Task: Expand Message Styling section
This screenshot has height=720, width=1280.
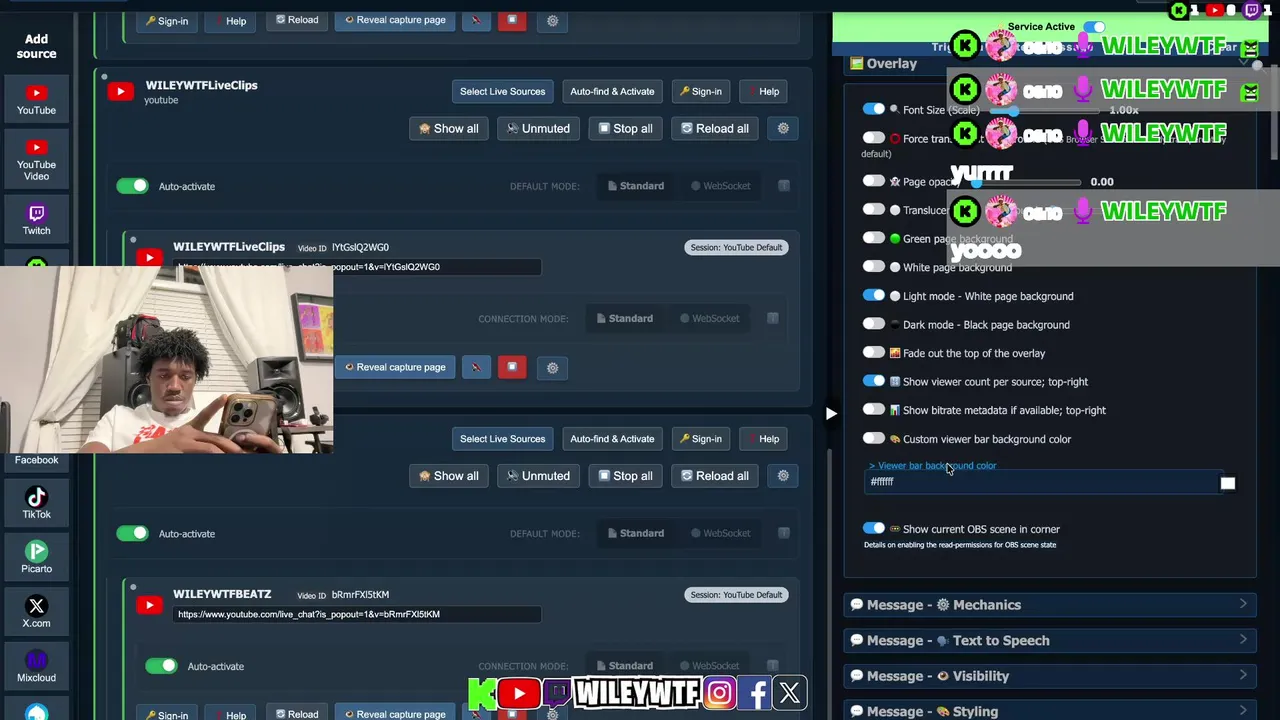Action: point(1050,711)
